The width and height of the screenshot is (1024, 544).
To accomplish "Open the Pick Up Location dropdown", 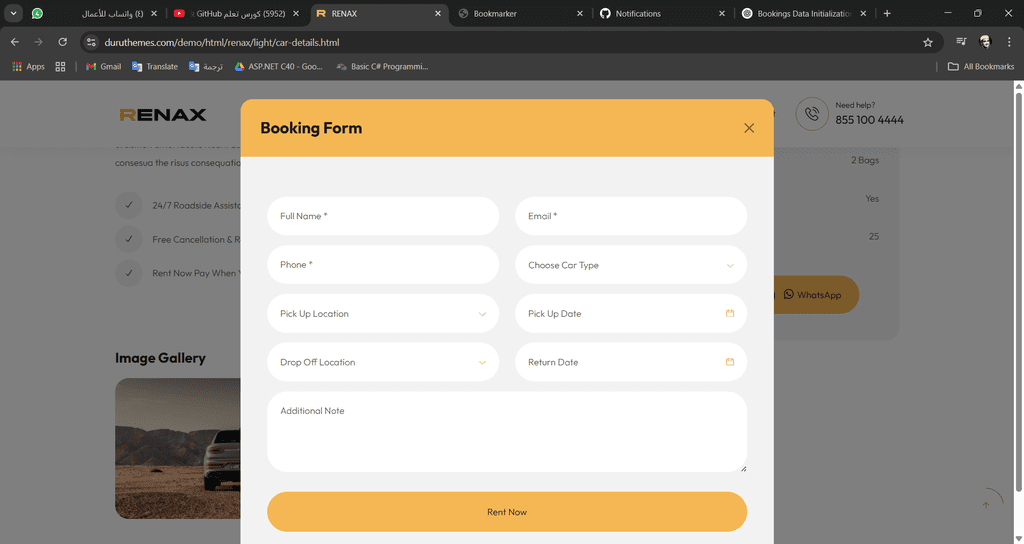I will point(383,313).
